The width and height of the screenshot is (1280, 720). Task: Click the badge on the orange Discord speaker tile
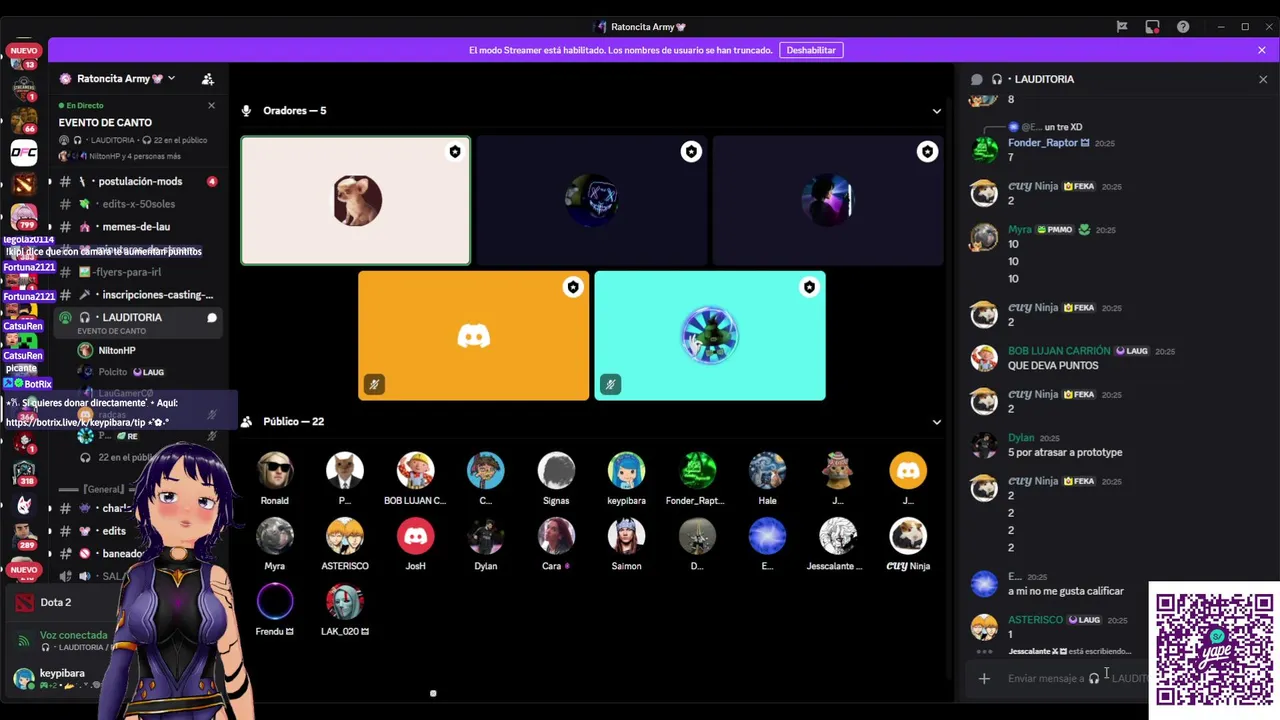(x=573, y=288)
